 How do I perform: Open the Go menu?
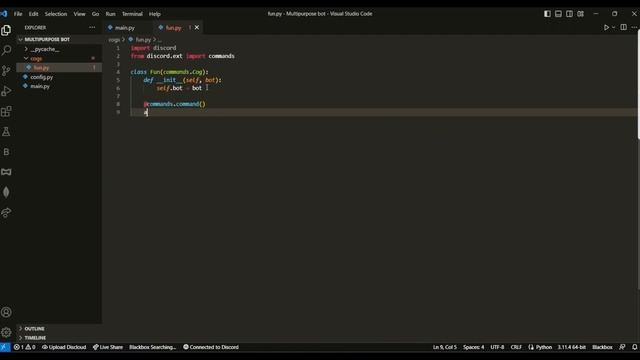95,14
